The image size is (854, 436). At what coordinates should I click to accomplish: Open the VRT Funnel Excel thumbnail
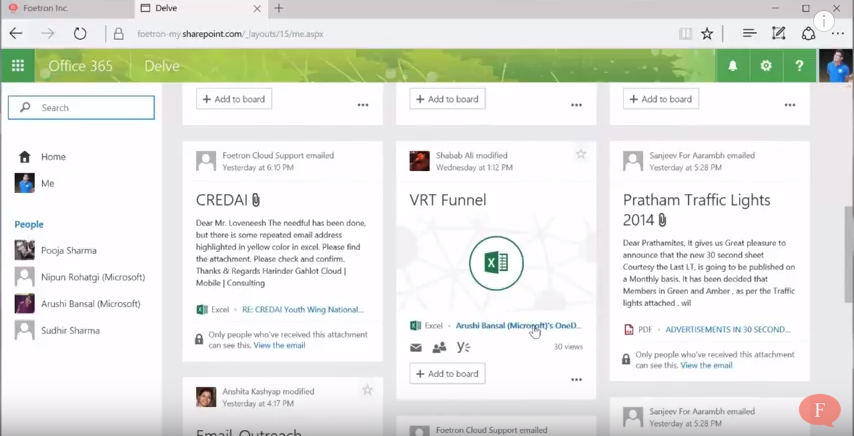(x=496, y=263)
